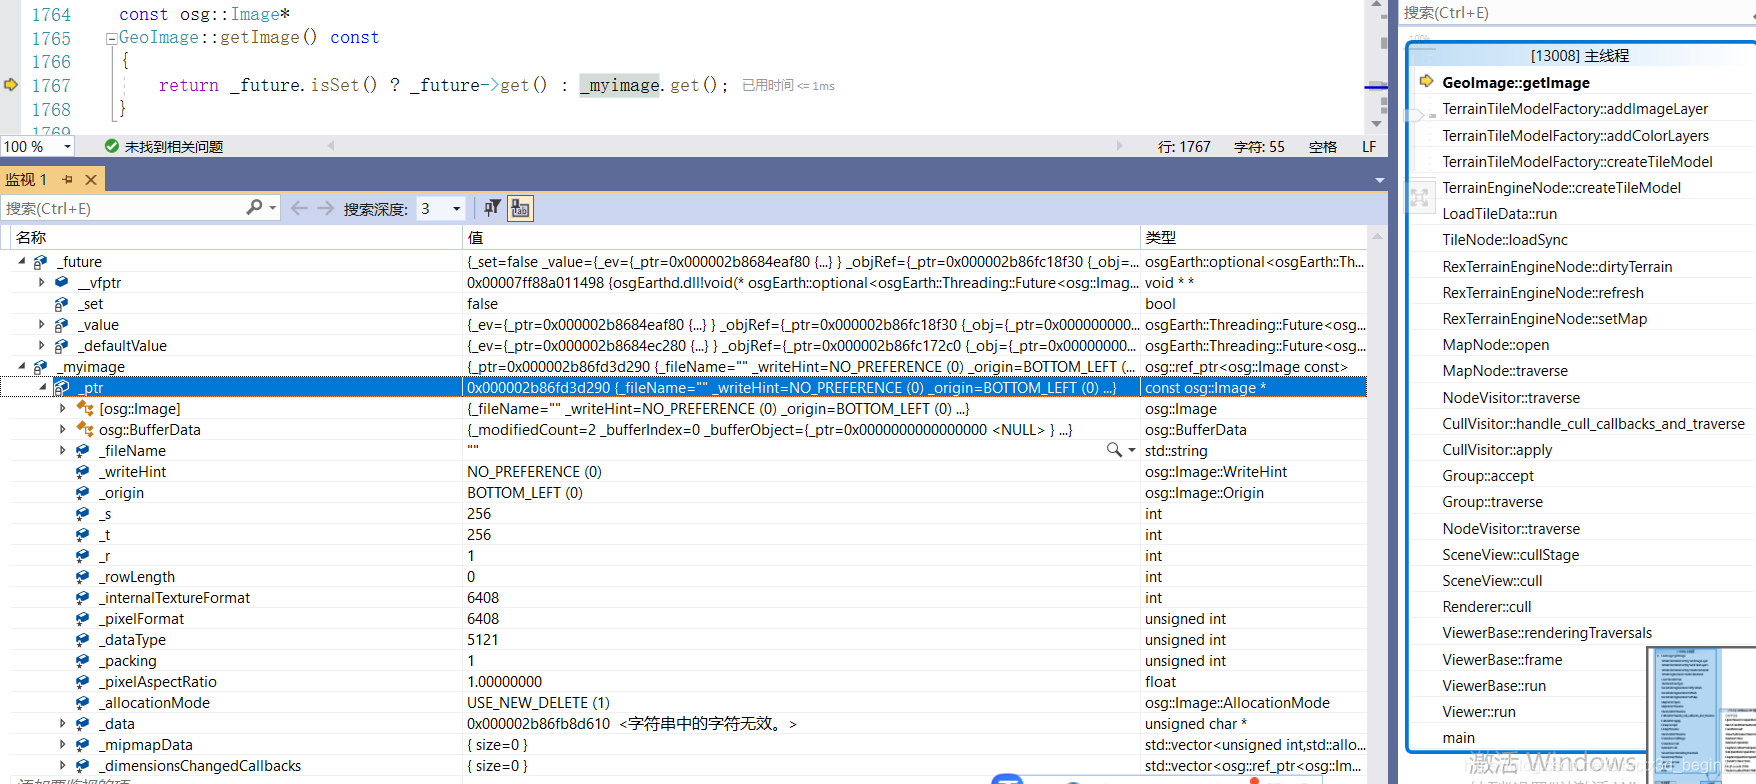Pin the 监视 1 tab
1756x784 pixels.
point(68,180)
